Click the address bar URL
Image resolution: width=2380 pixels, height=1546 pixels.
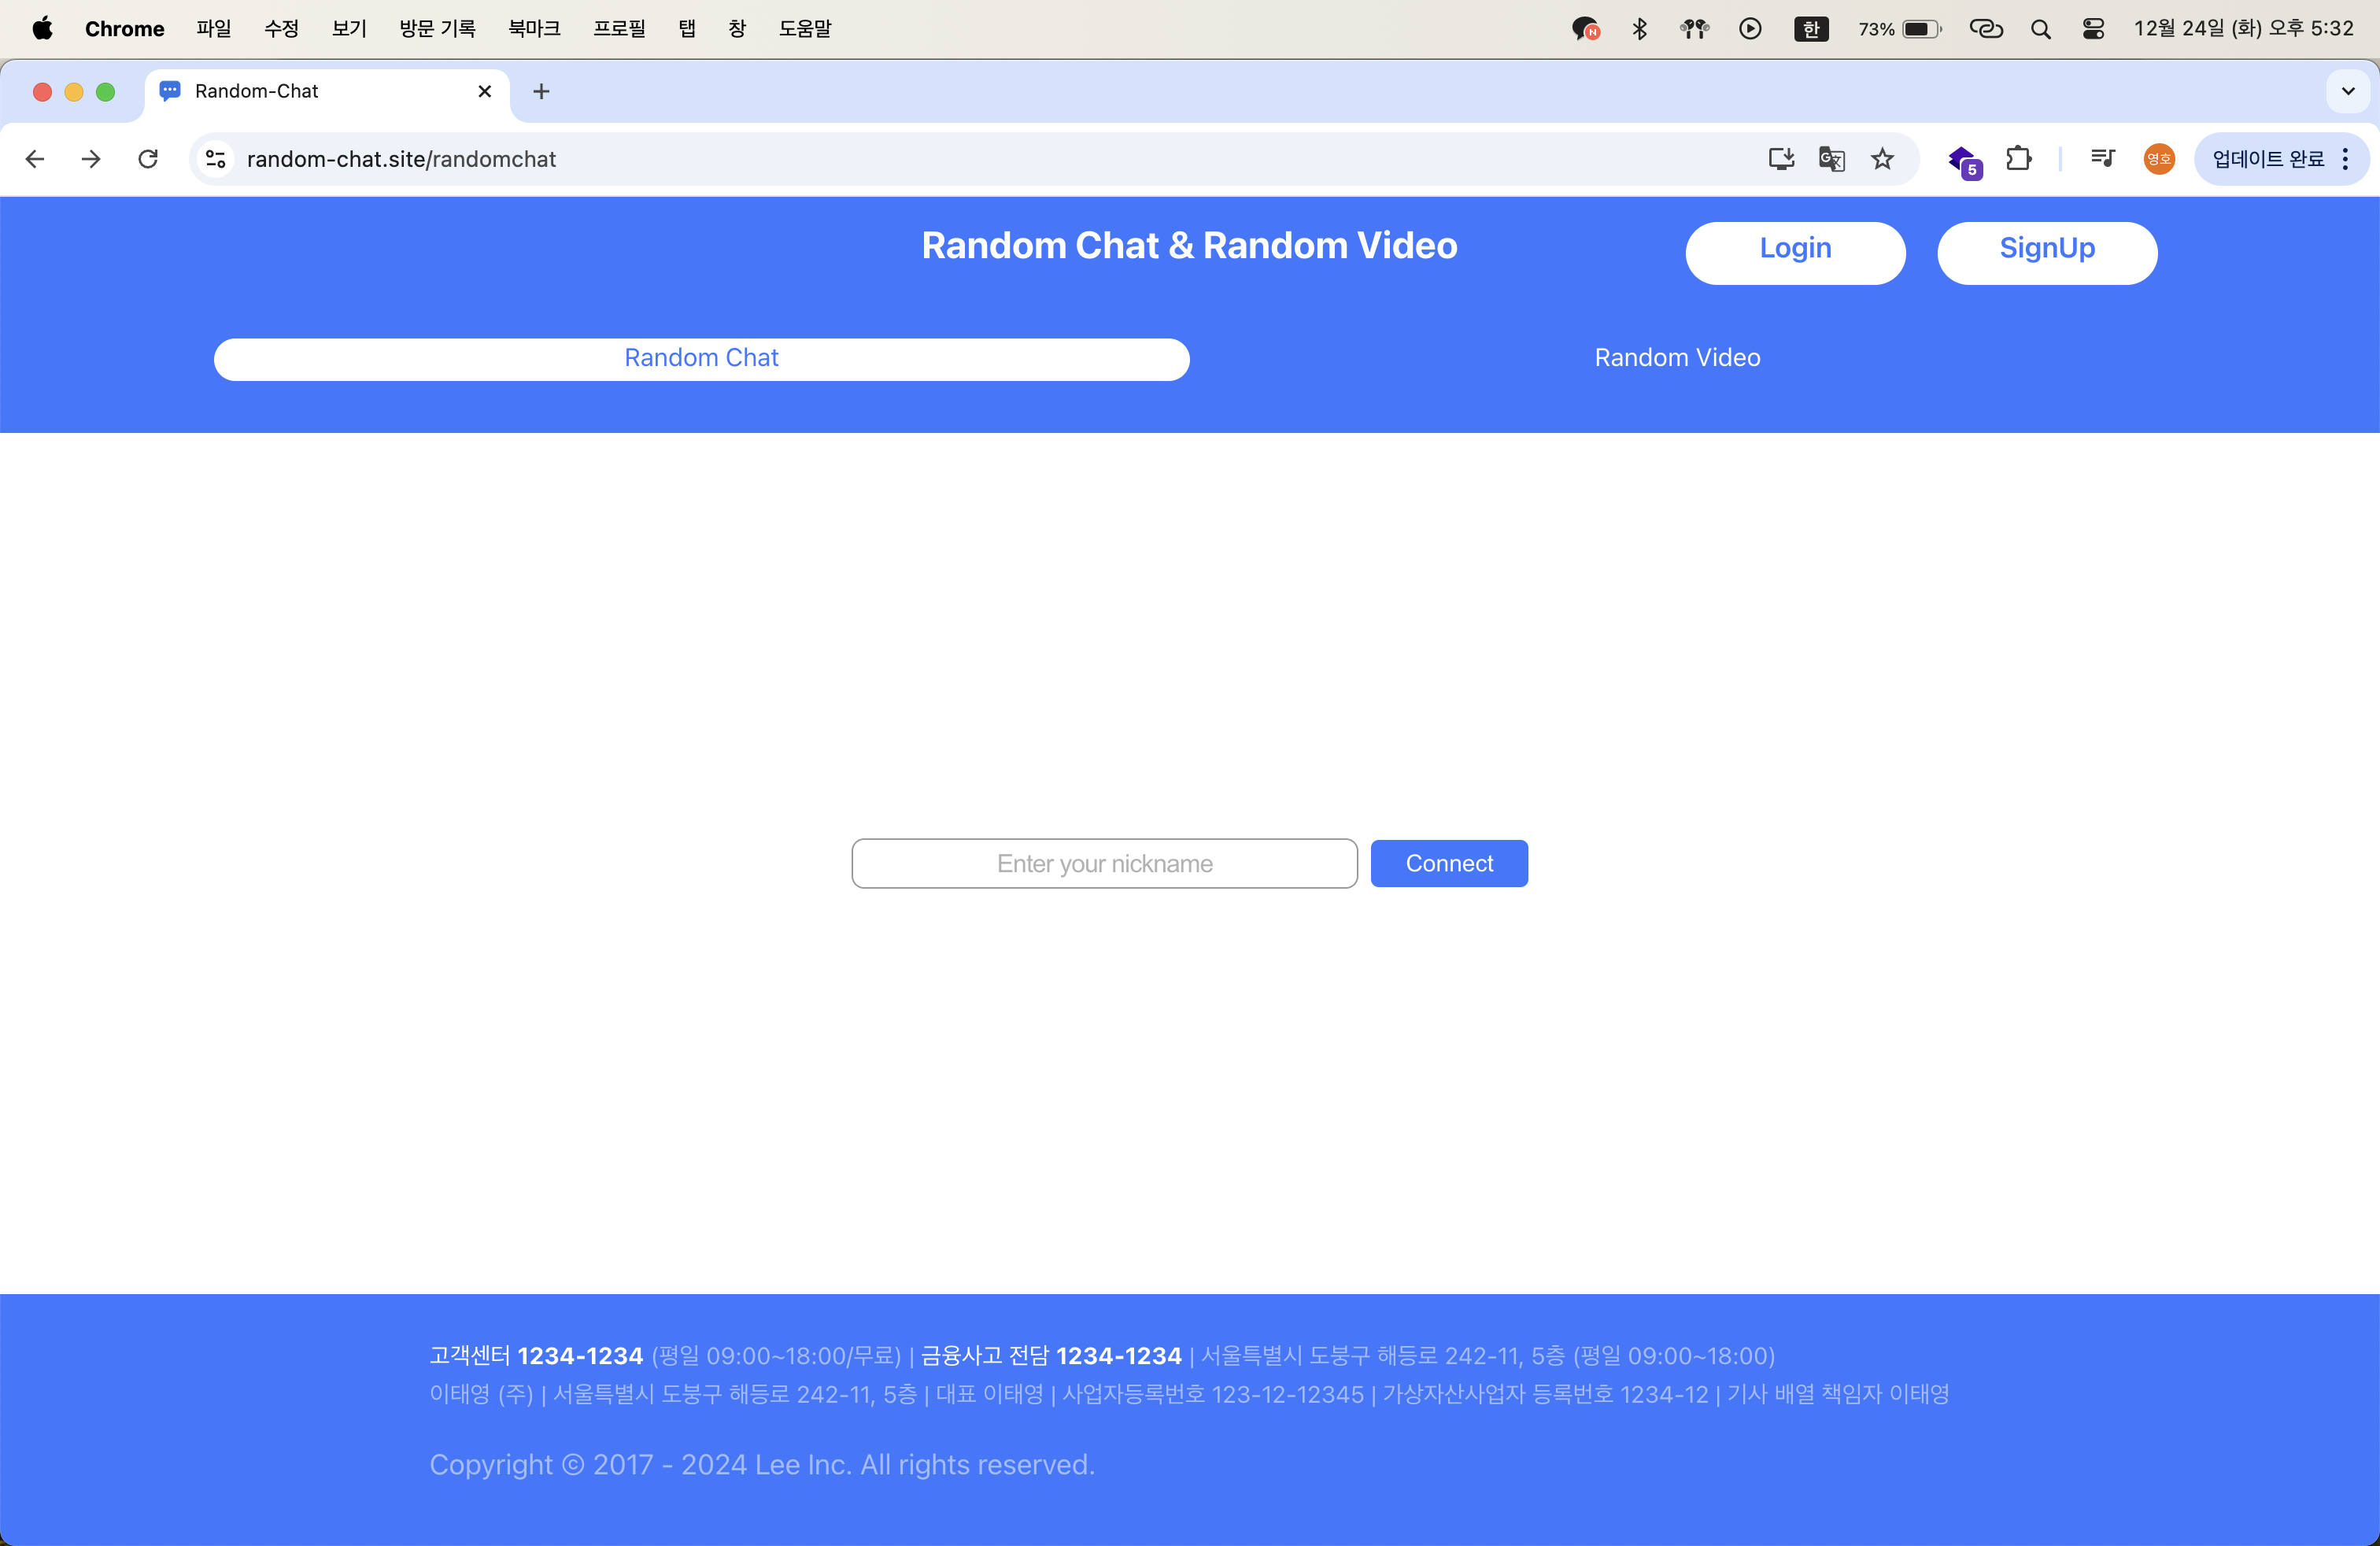pos(401,159)
